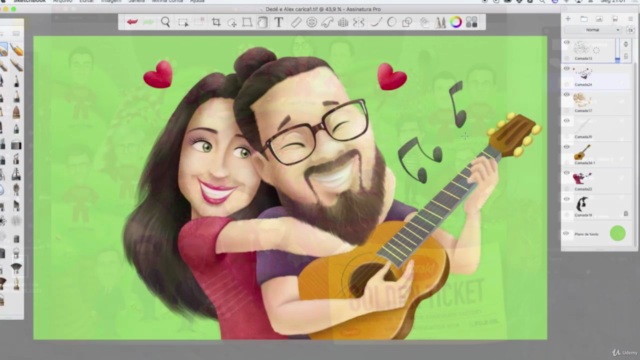Open the Color Wheel editor

point(456,22)
